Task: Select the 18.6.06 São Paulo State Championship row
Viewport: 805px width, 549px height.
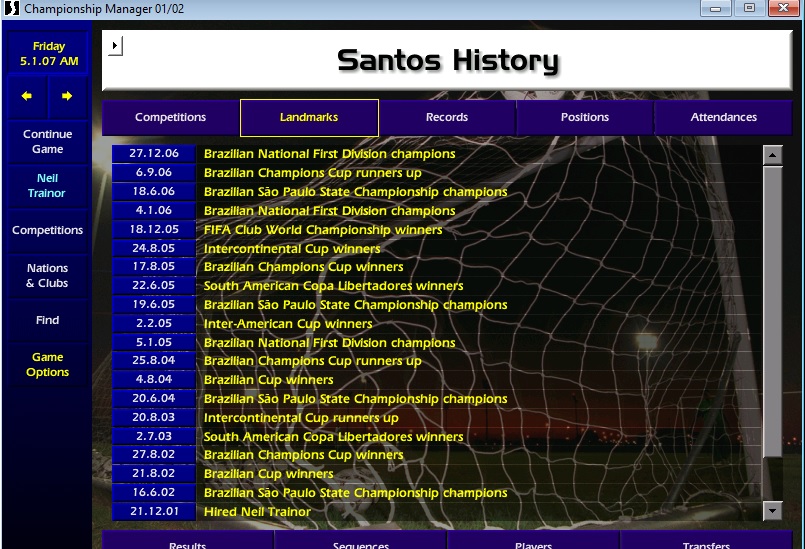Action: click(436, 192)
